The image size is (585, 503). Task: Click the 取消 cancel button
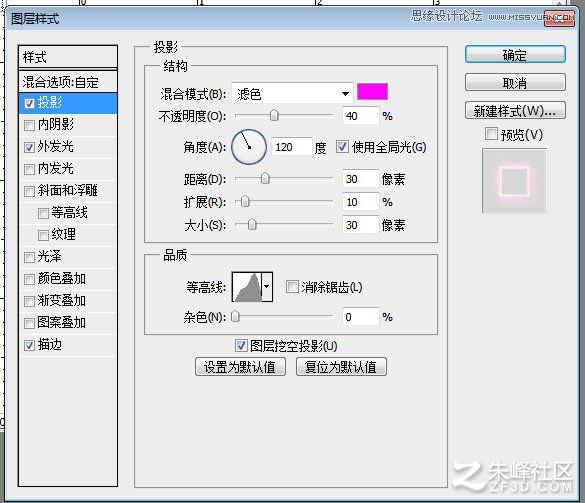click(515, 82)
